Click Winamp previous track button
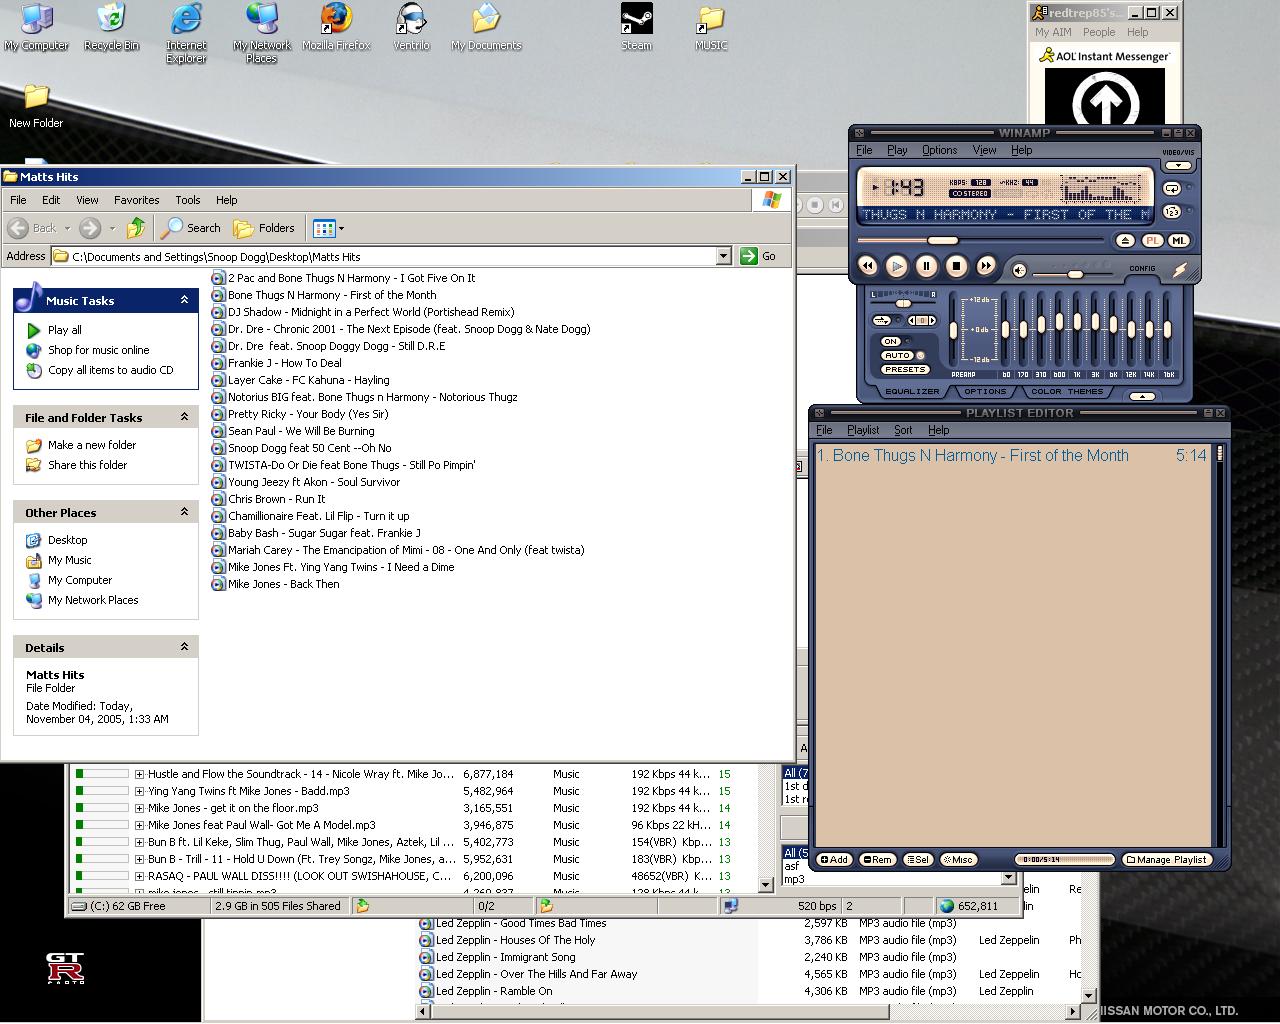Viewport: 1280px width, 1024px height. pyautogui.click(x=867, y=265)
